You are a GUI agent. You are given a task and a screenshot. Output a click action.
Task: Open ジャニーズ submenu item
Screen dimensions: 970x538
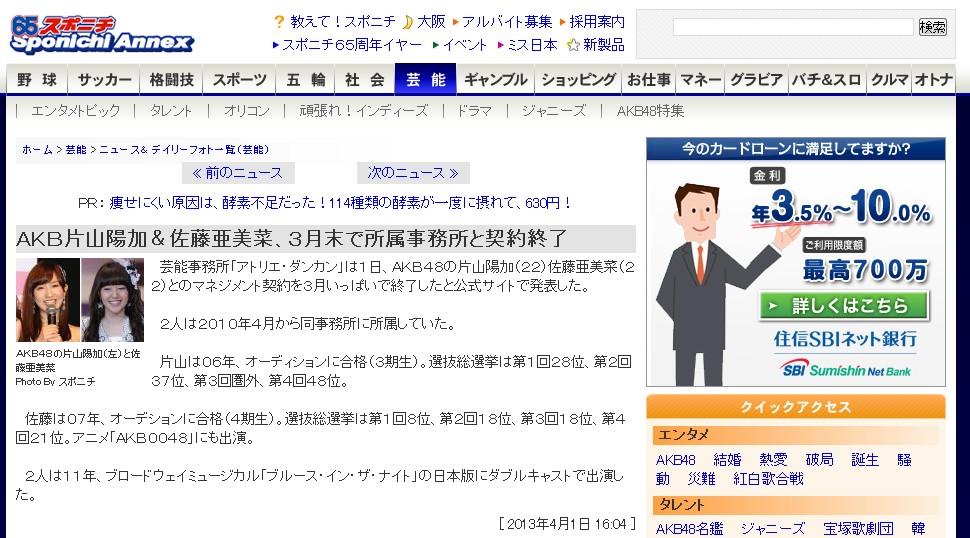554,111
